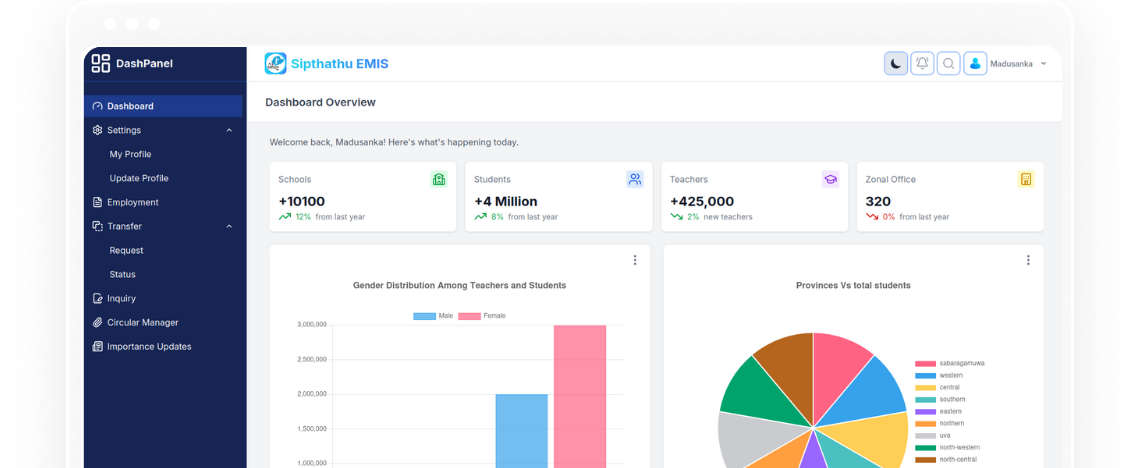Click the sabaragamuwa legend color swatch
The width and height of the screenshot is (1140, 468).
click(x=925, y=363)
